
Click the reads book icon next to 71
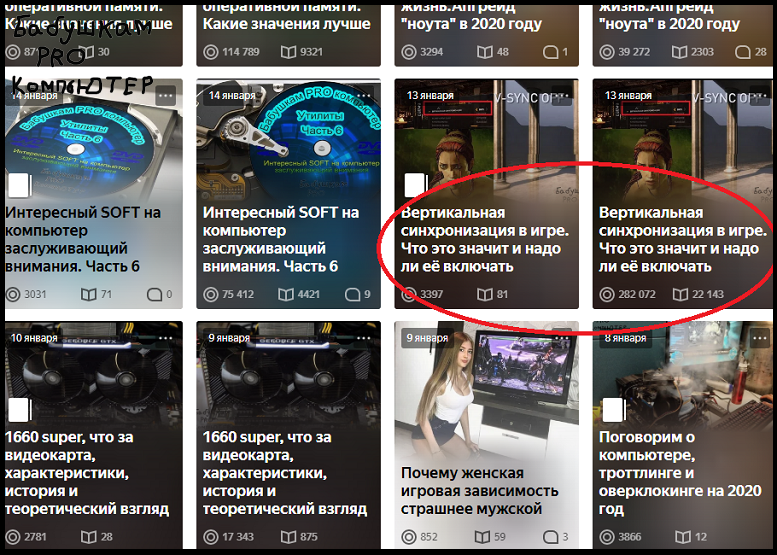pos(88,295)
